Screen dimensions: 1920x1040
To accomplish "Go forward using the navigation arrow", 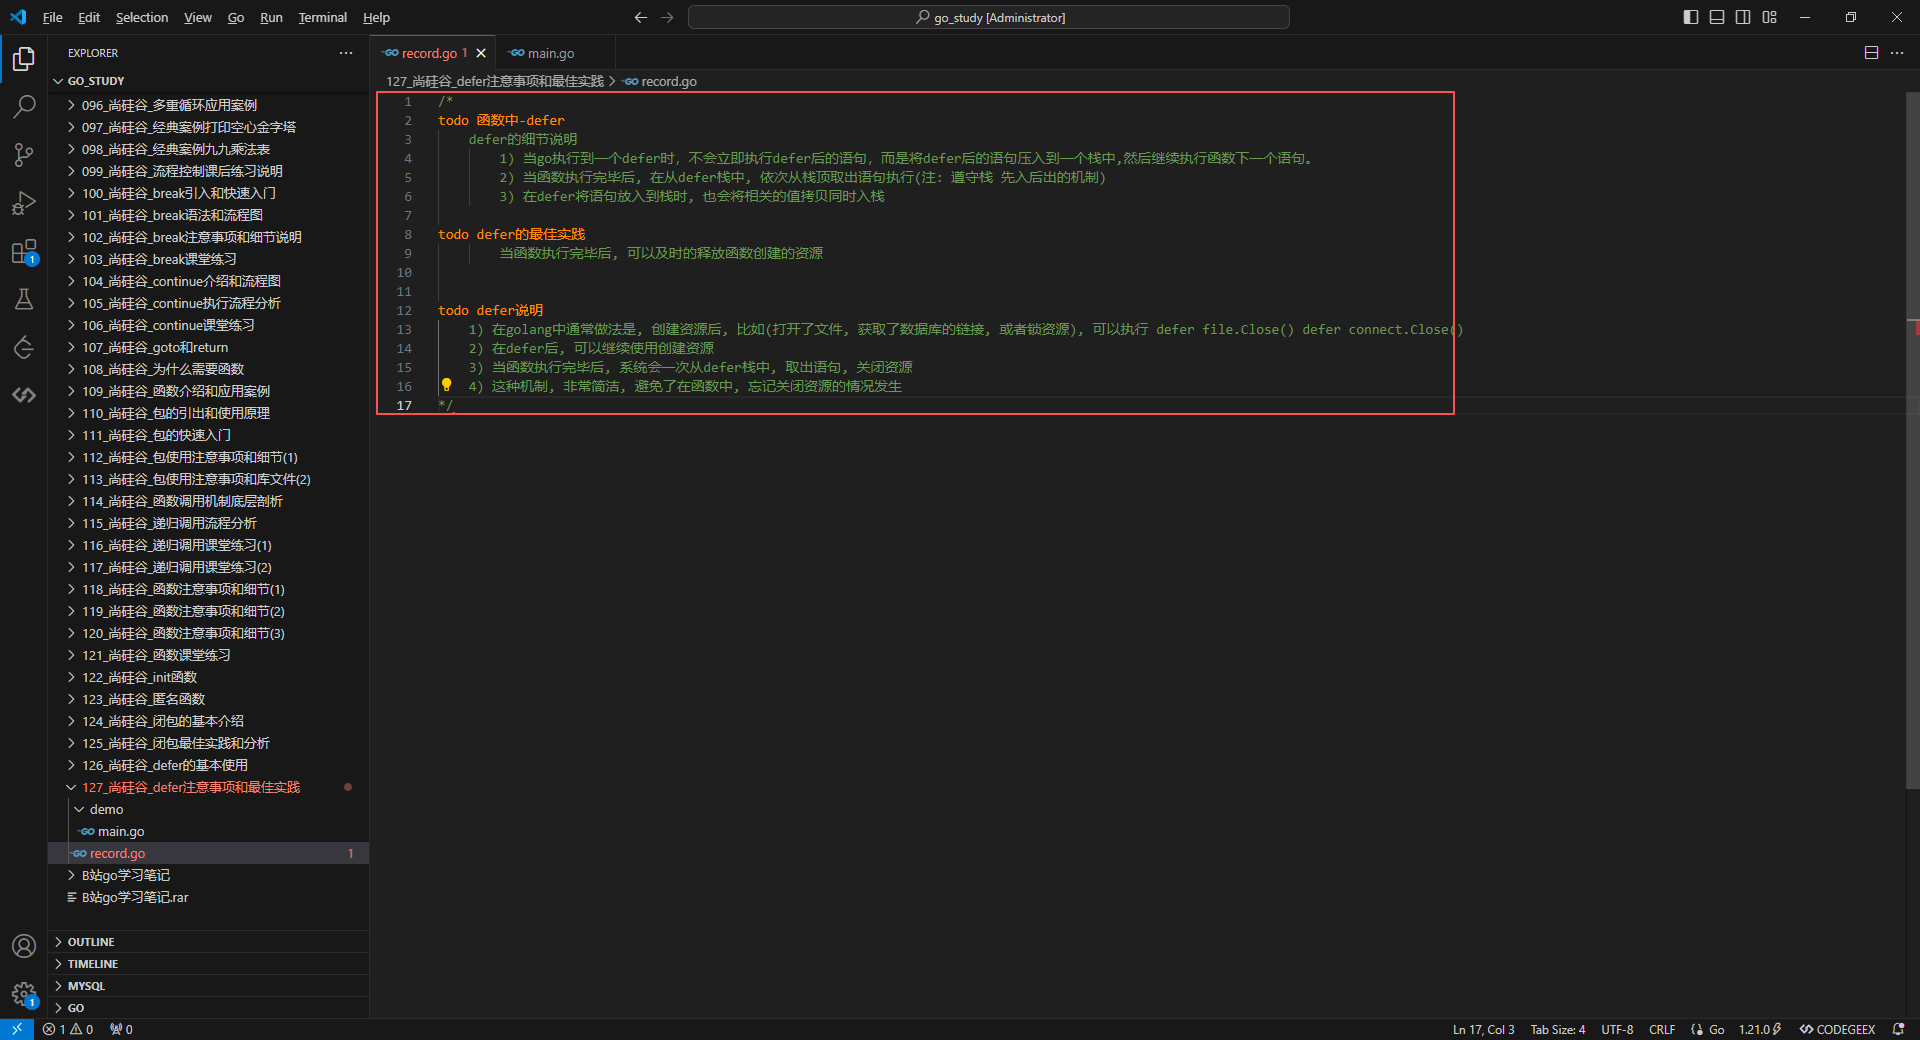I will pyautogui.click(x=667, y=17).
